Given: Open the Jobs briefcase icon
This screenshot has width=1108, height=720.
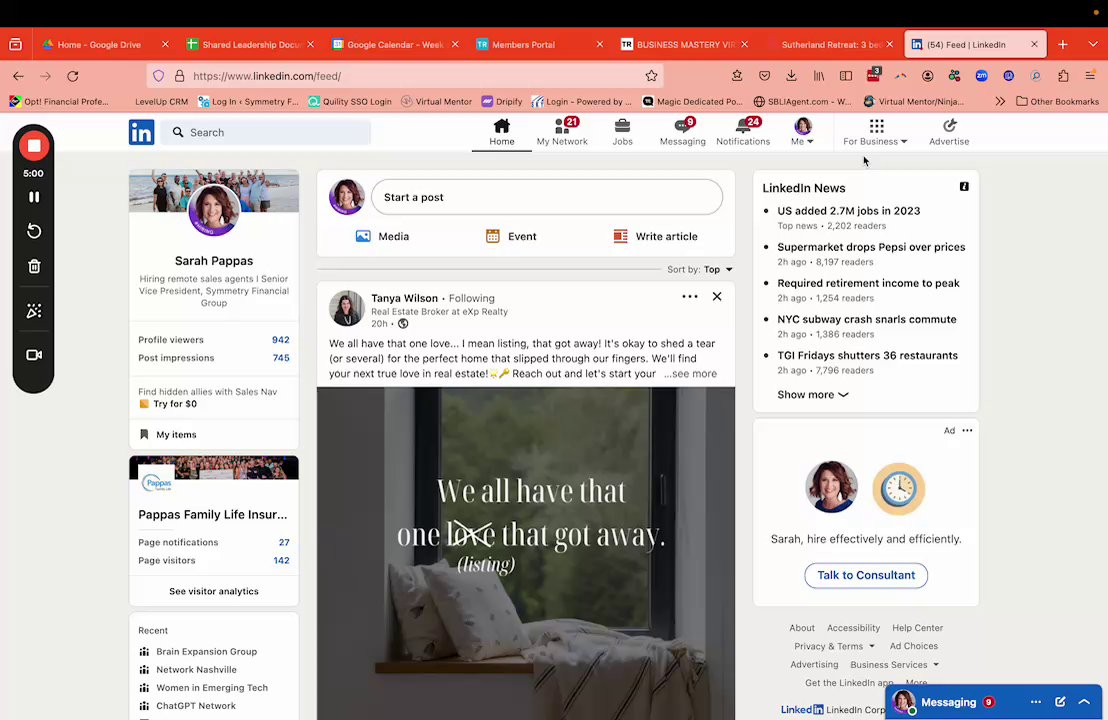Looking at the screenshot, I should [623, 126].
